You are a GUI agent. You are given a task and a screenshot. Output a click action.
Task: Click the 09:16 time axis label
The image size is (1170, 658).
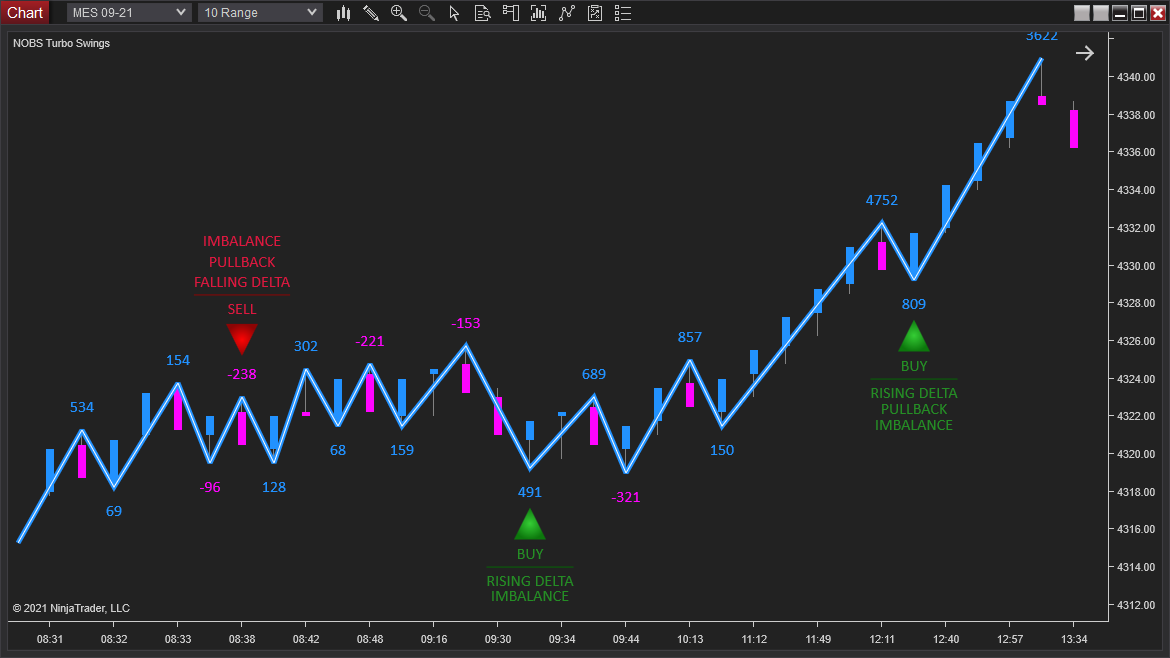pyautogui.click(x=434, y=639)
